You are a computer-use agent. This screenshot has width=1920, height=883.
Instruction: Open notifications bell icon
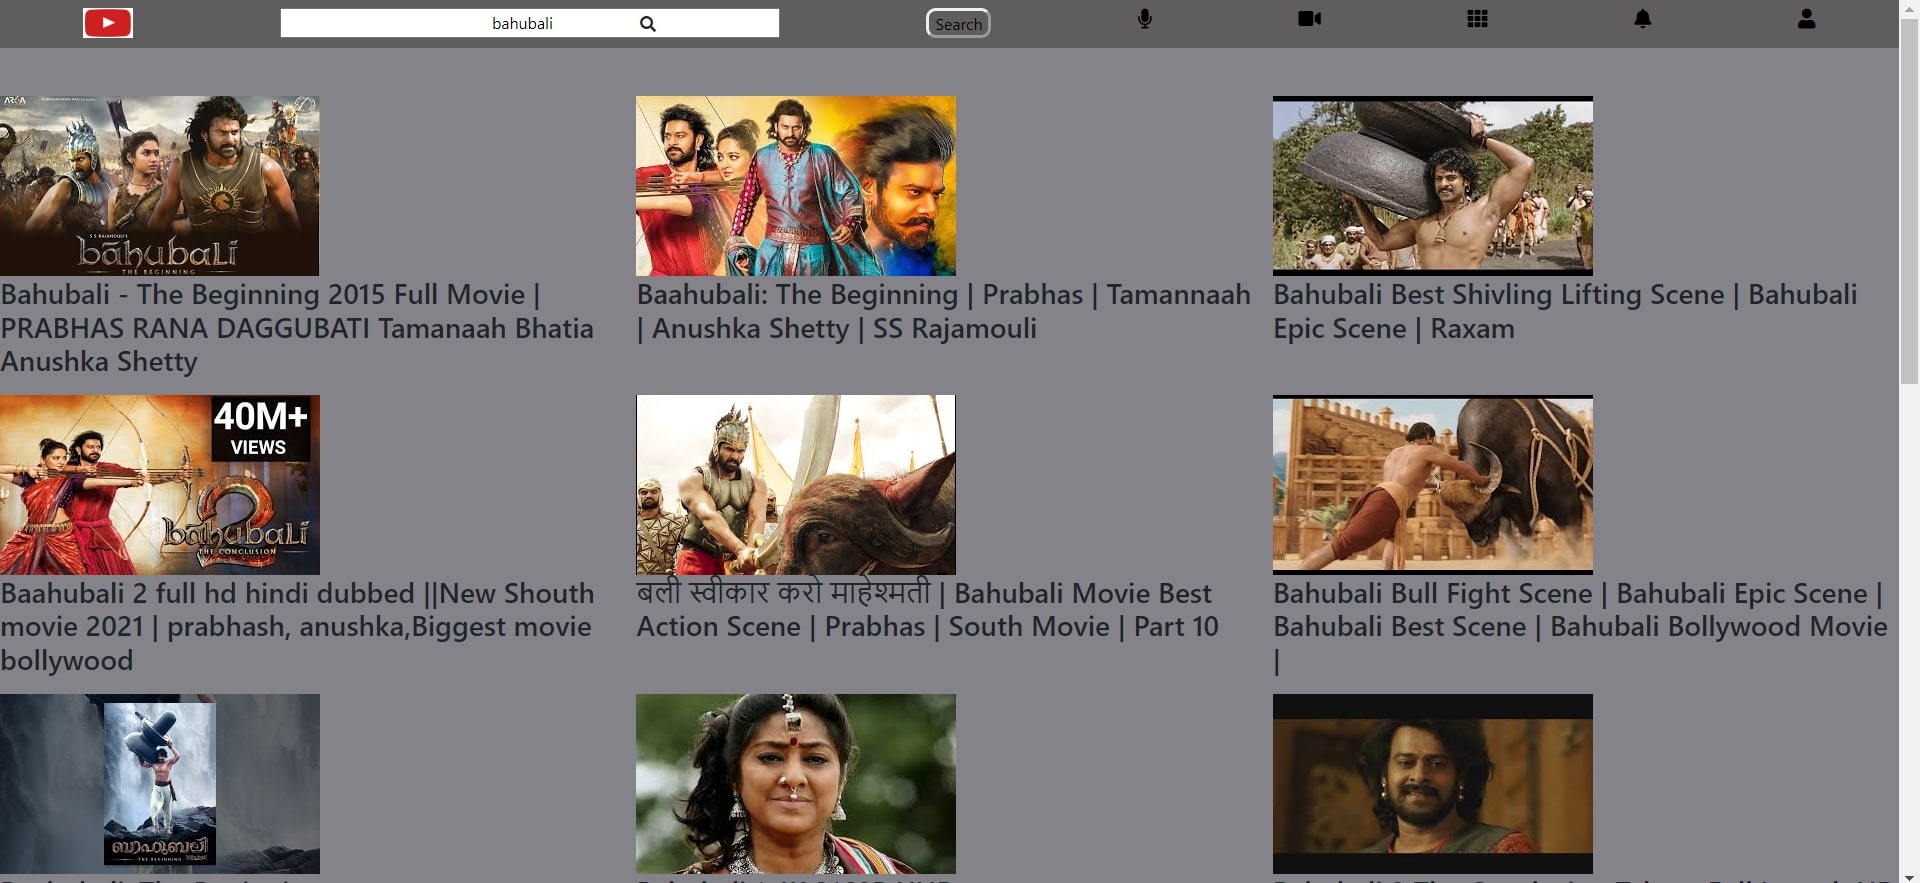tap(1642, 19)
